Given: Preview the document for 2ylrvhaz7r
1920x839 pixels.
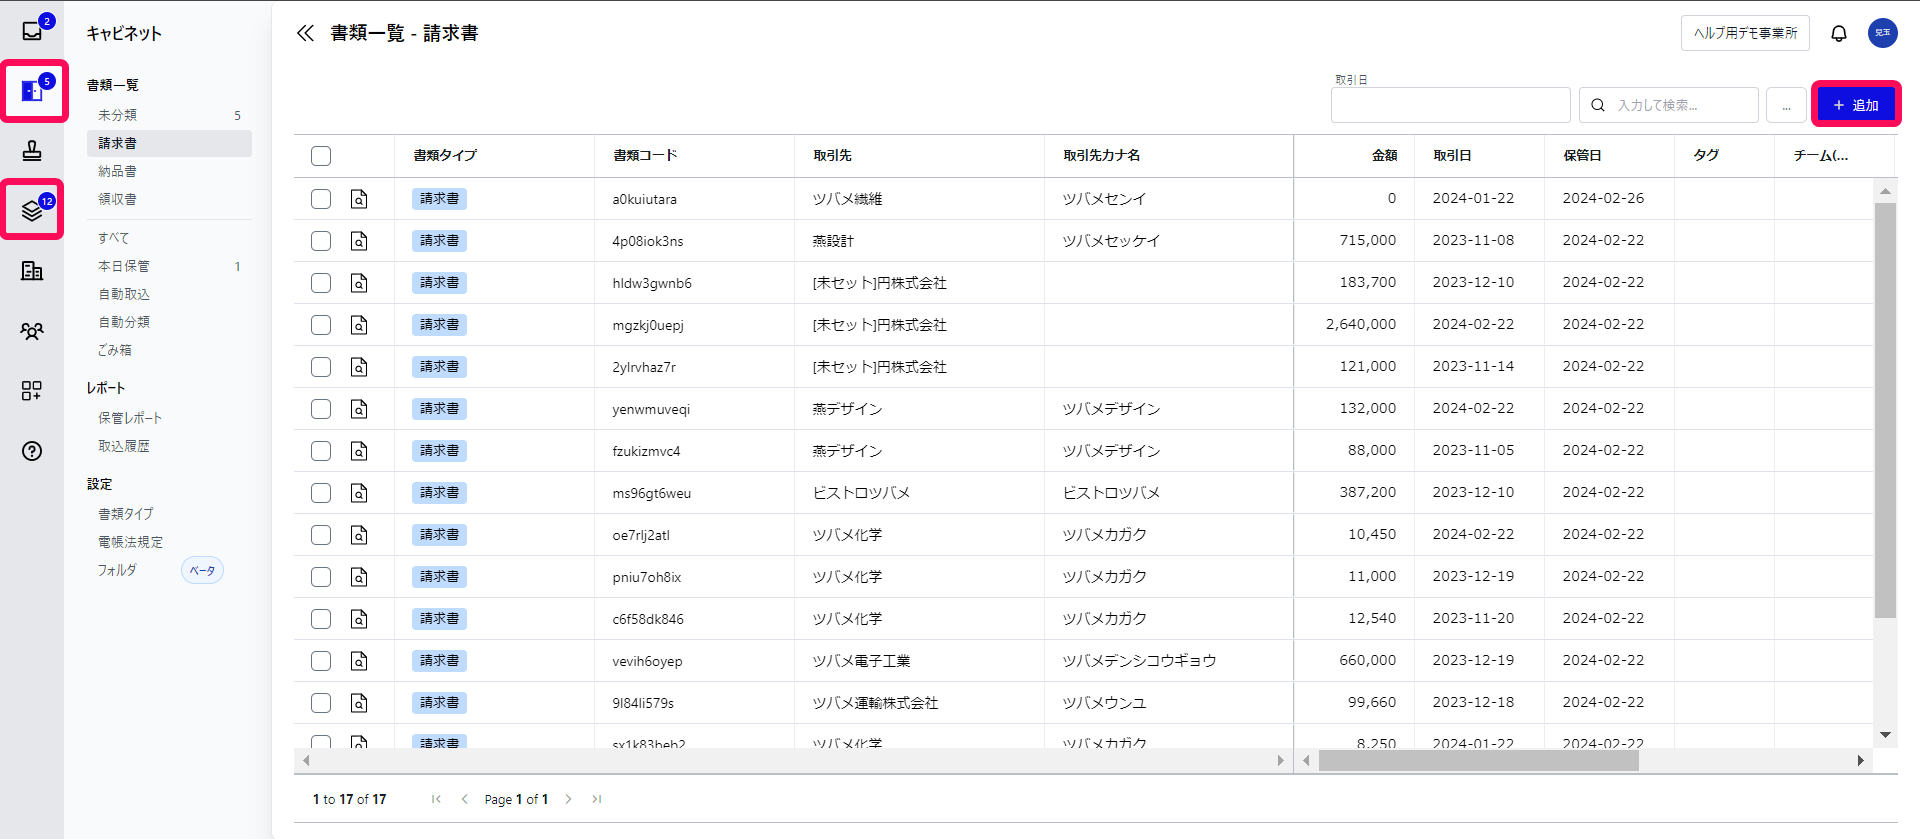Looking at the screenshot, I should click(359, 367).
